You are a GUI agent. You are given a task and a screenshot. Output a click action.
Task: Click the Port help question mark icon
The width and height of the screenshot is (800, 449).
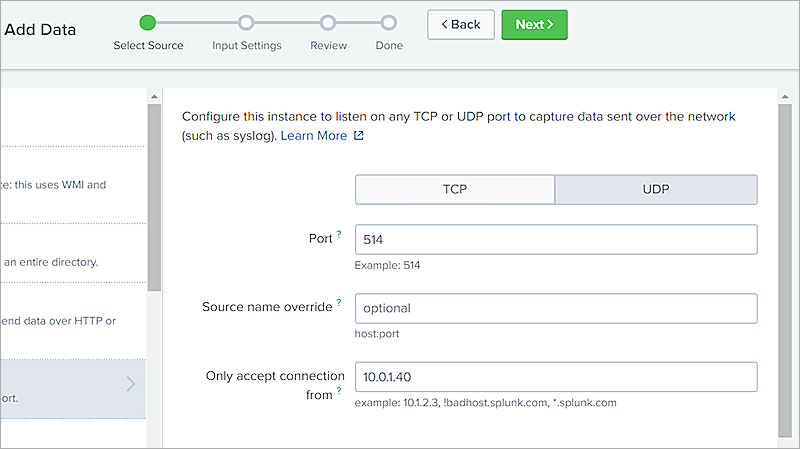(x=339, y=235)
